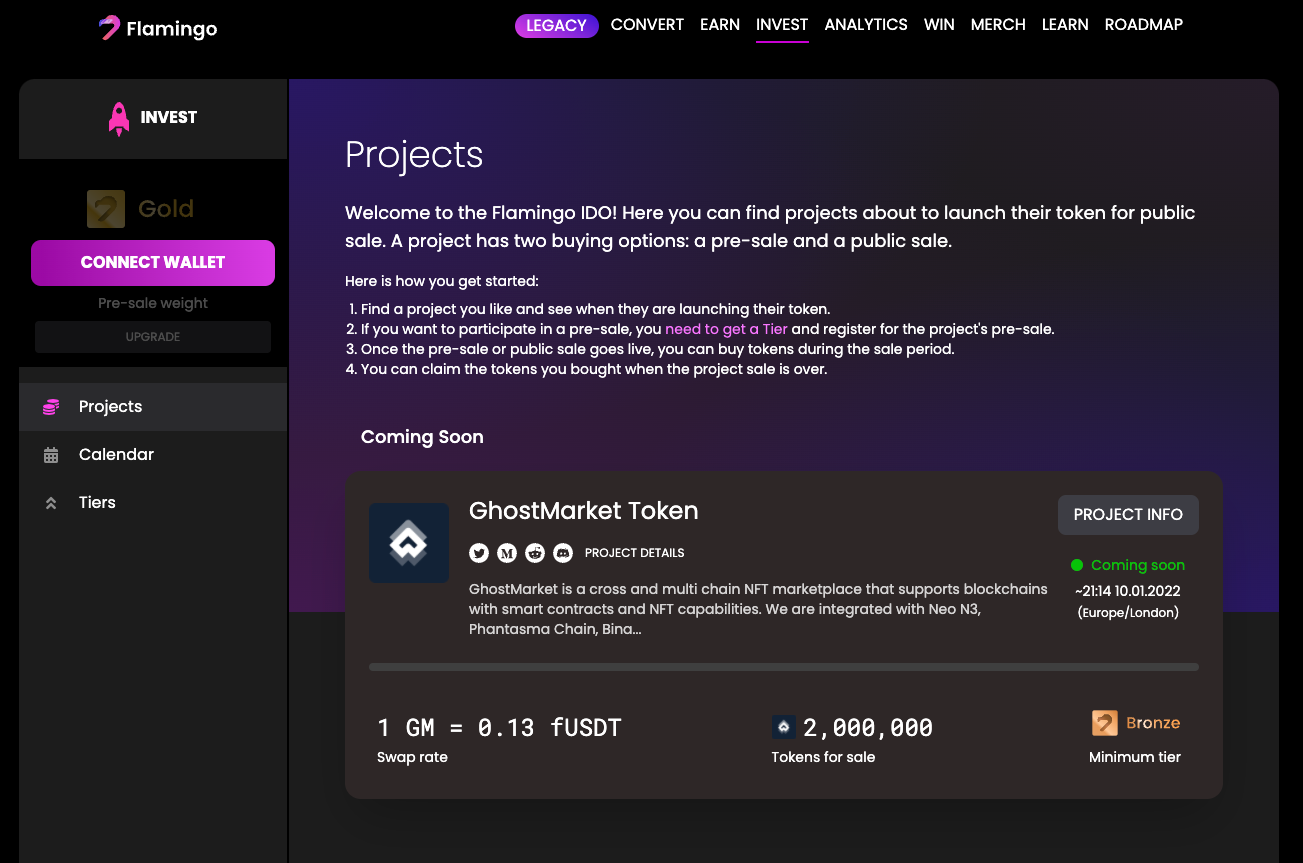The height and width of the screenshot is (863, 1303).
Task: Open the WIN menu item
Action: [x=939, y=25]
